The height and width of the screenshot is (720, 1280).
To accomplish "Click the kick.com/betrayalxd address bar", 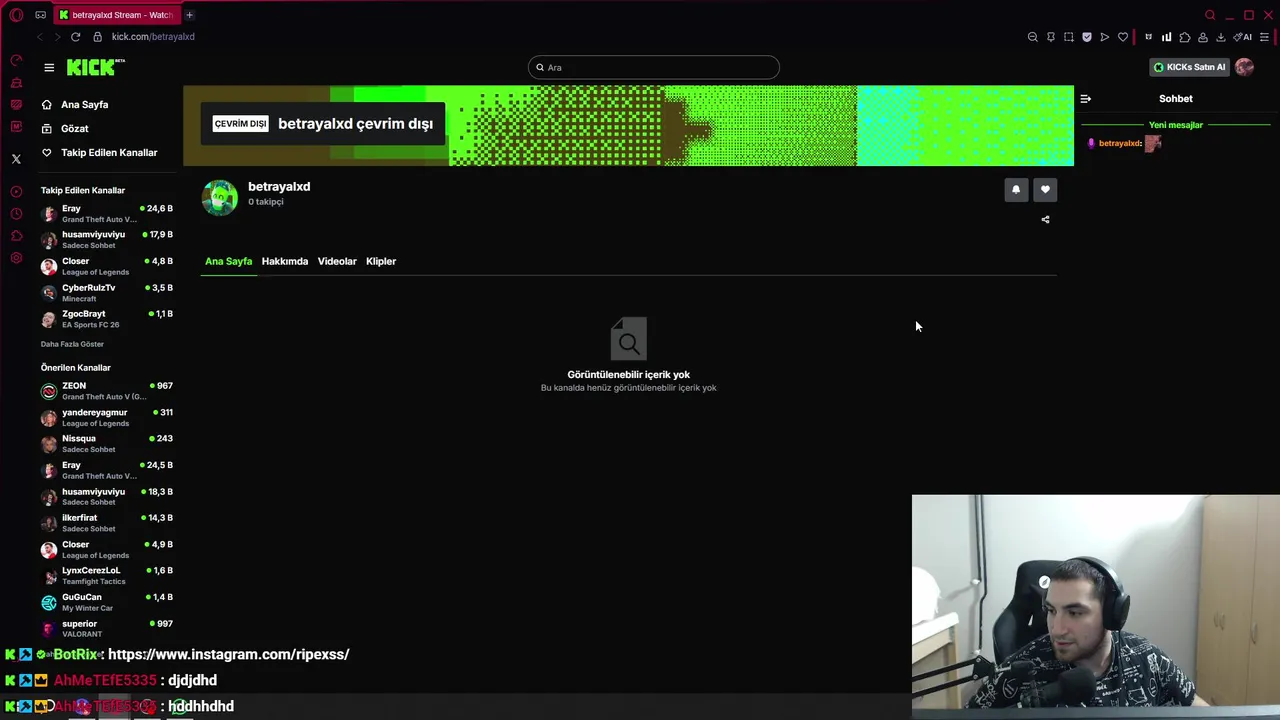I will click(x=153, y=37).
